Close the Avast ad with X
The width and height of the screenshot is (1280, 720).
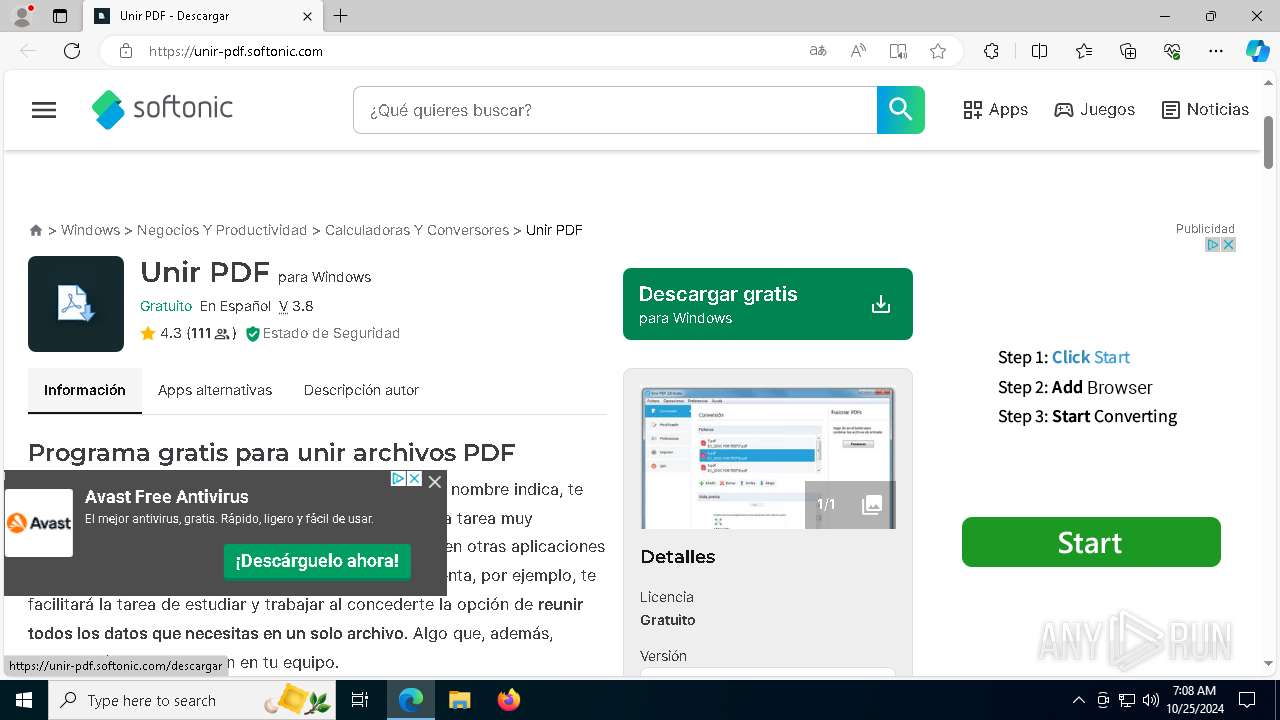(435, 481)
